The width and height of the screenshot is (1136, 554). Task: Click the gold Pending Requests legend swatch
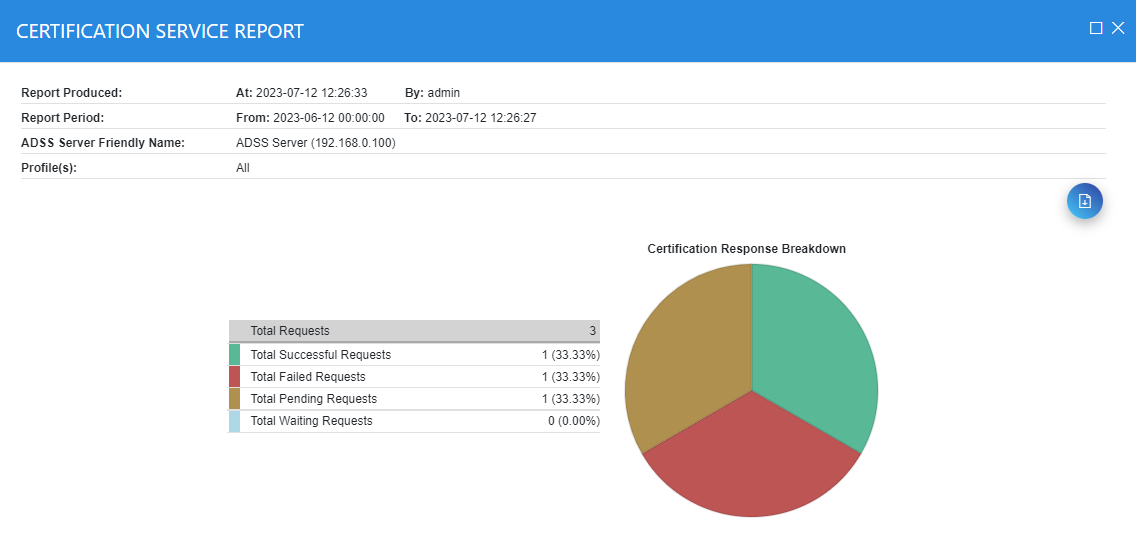pos(234,399)
